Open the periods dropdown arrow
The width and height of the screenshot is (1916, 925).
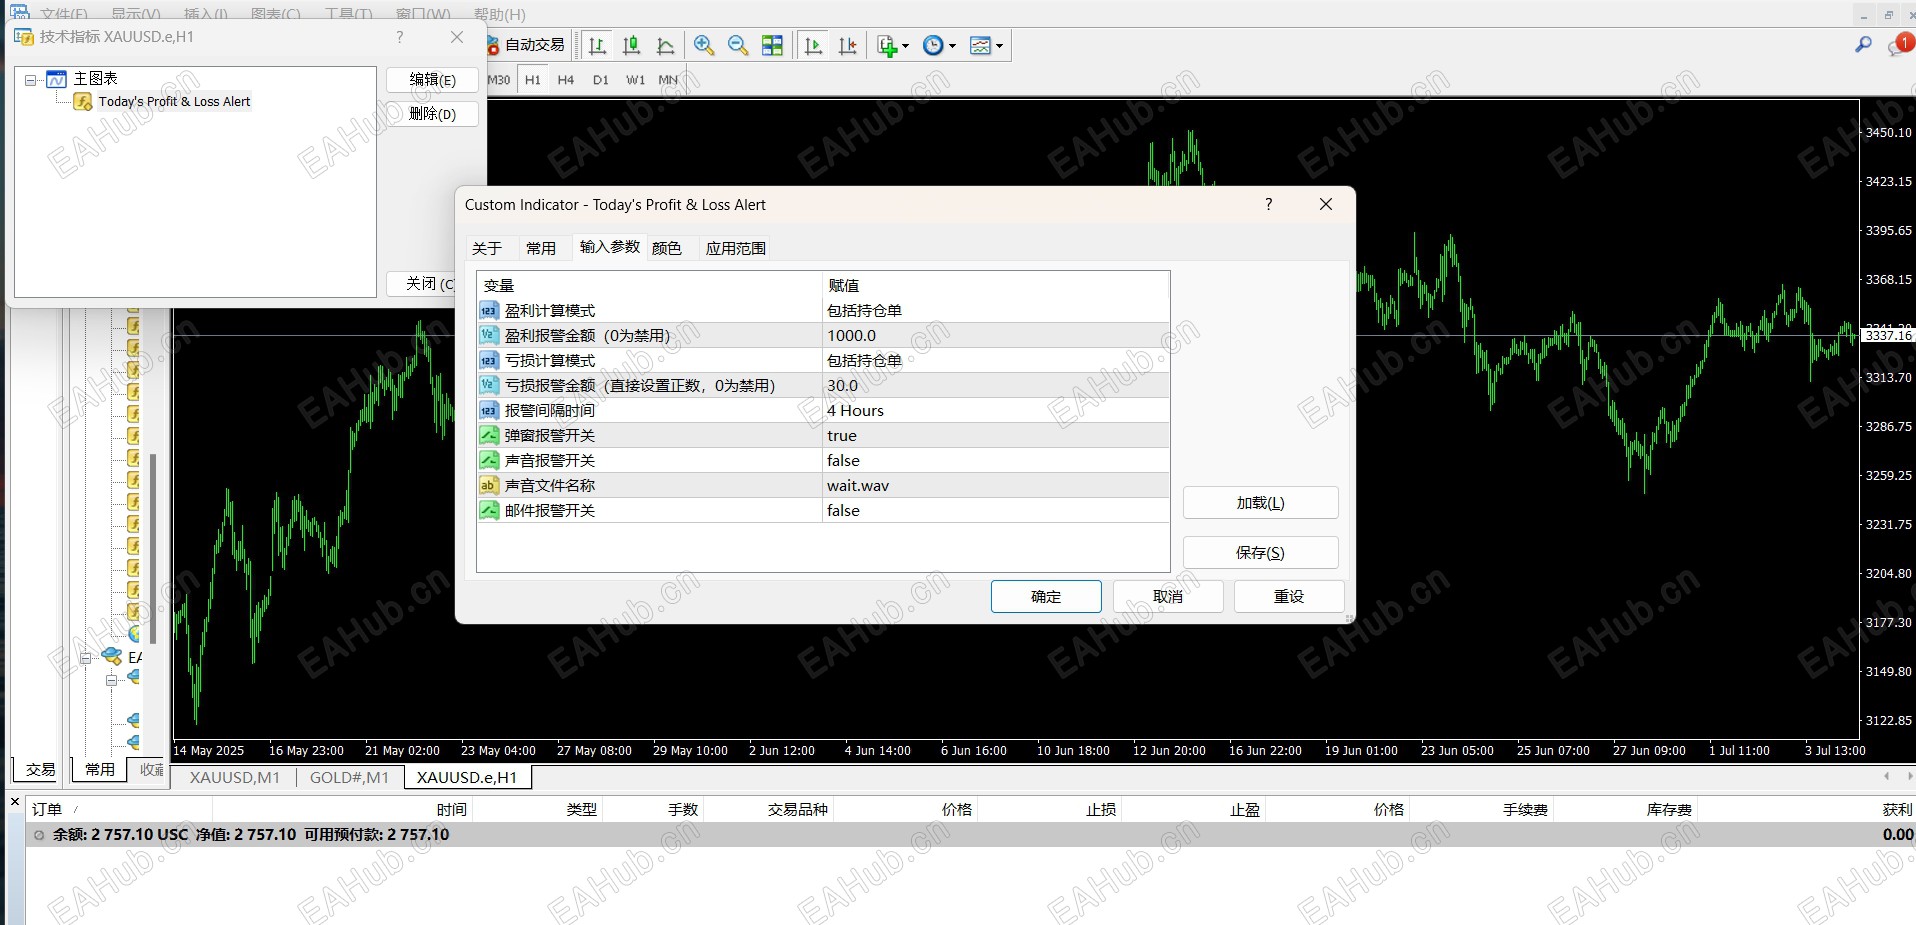click(x=952, y=46)
